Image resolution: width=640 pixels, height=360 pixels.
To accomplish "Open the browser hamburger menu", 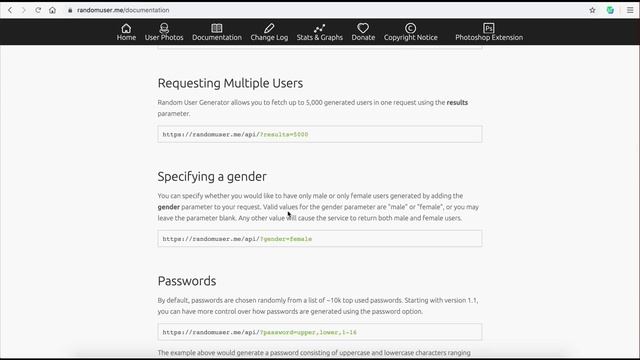I will 630,10.
